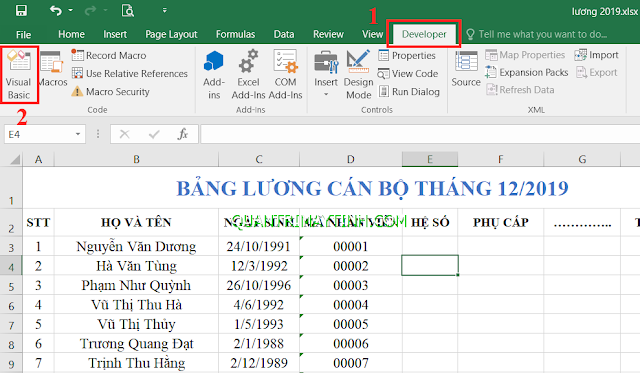Toggle Use Relative References
The width and height of the screenshot is (640, 373).
pyautogui.click(x=129, y=73)
